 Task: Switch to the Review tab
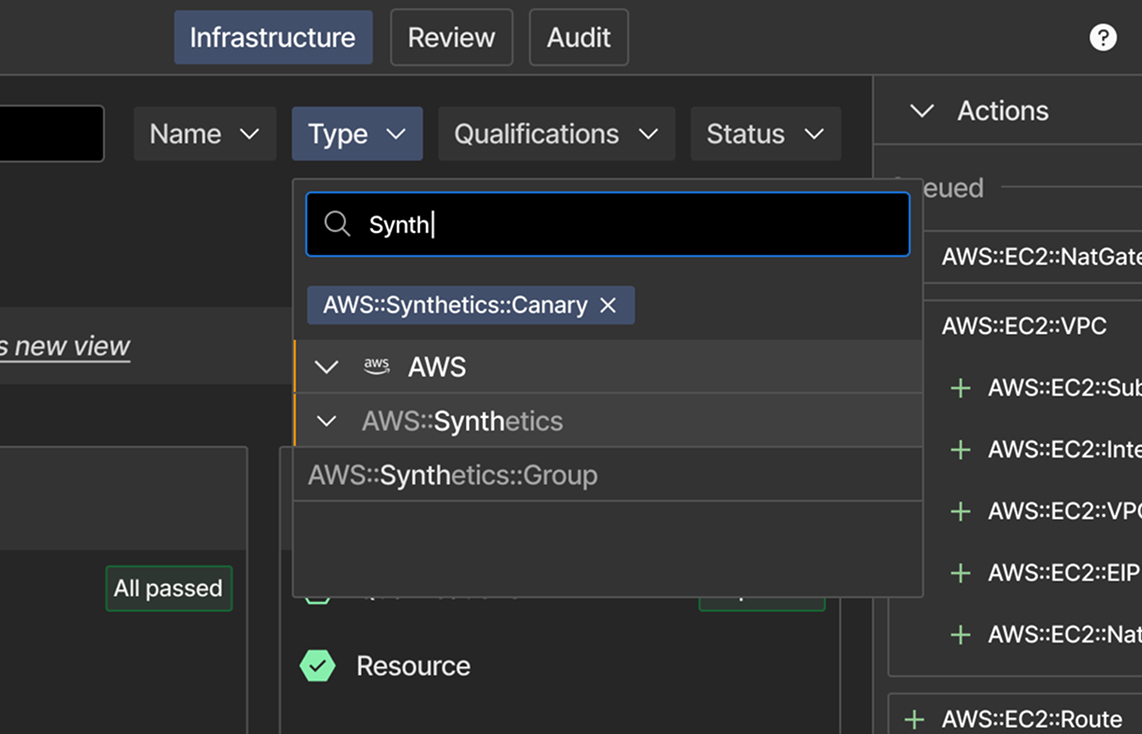452,37
